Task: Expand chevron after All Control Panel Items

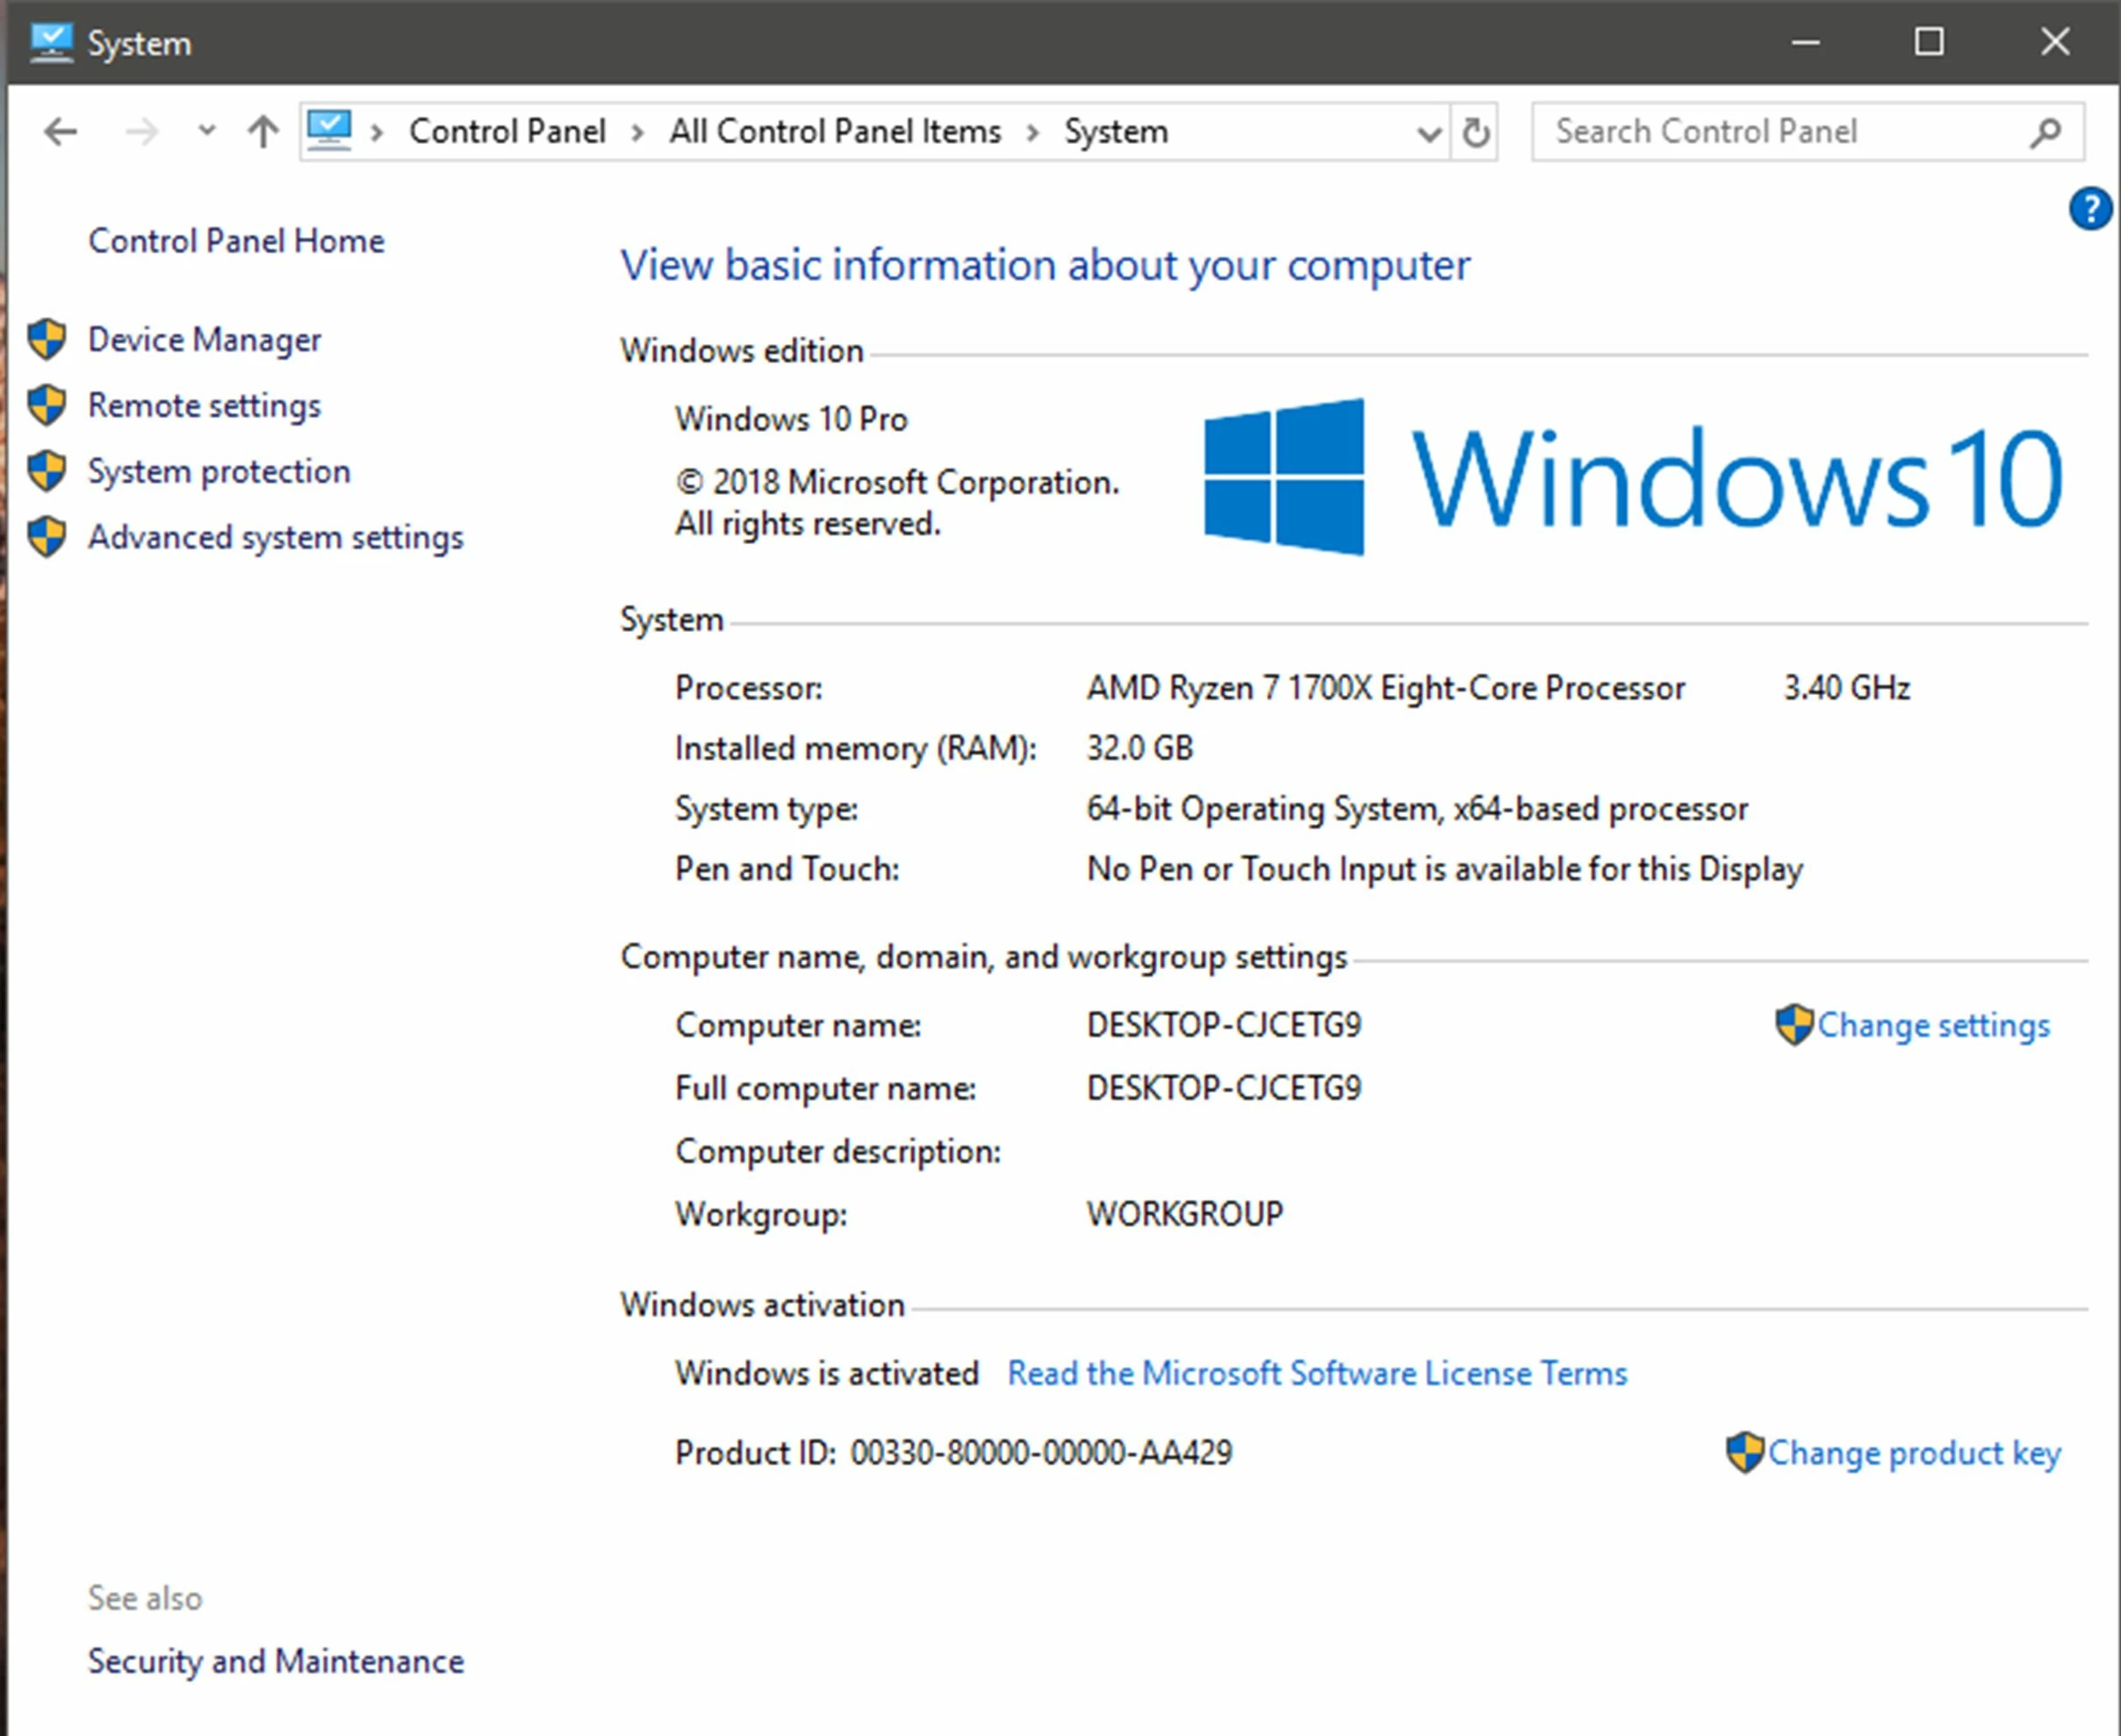Action: pos(1033,132)
